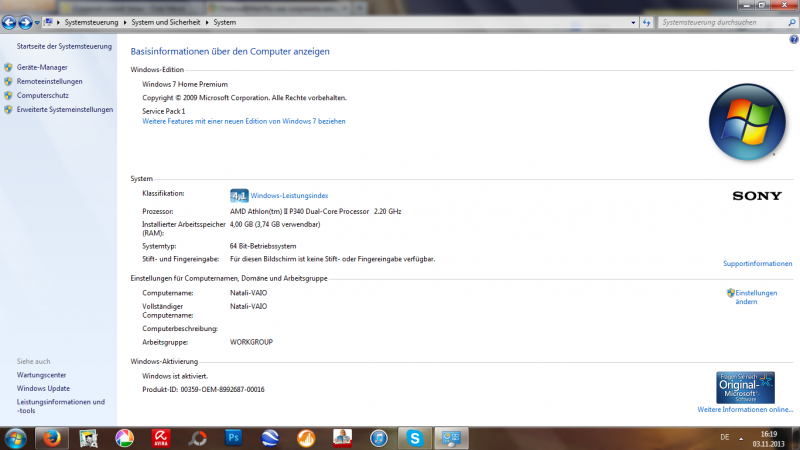Click the Produkt-ID value 00359-OEM-8992687-00016
The image size is (800, 450).
coord(222,390)
